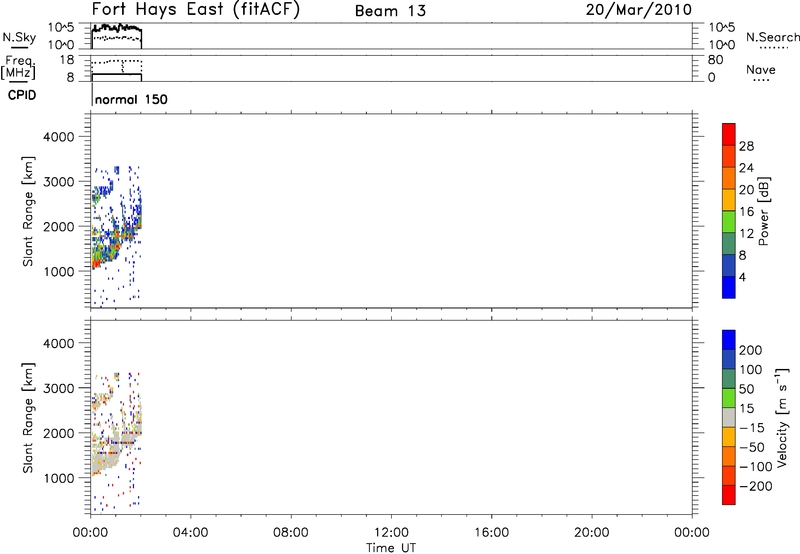Click the "100" label on Velocity colorbar
The height and width of the screenshot is (554, 800).
click(751, 369)
